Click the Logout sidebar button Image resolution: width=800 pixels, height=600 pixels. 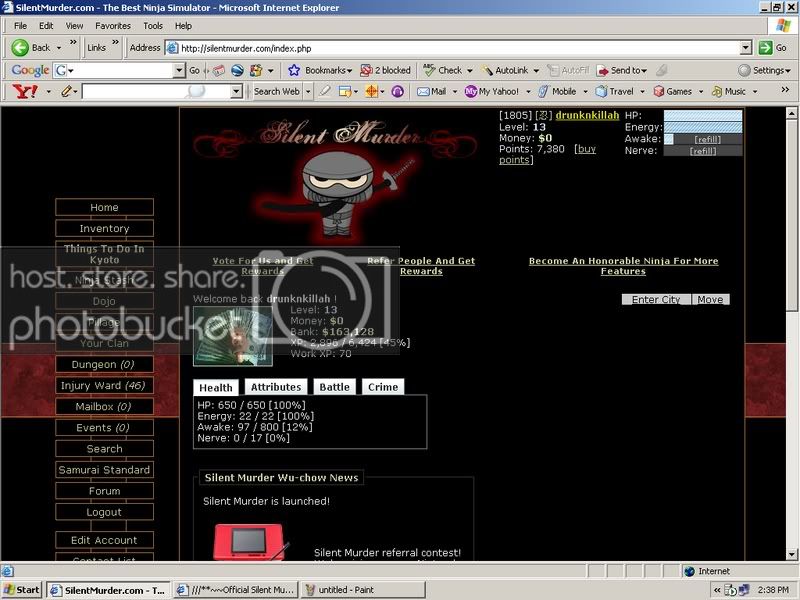click(x=104, y=512)
